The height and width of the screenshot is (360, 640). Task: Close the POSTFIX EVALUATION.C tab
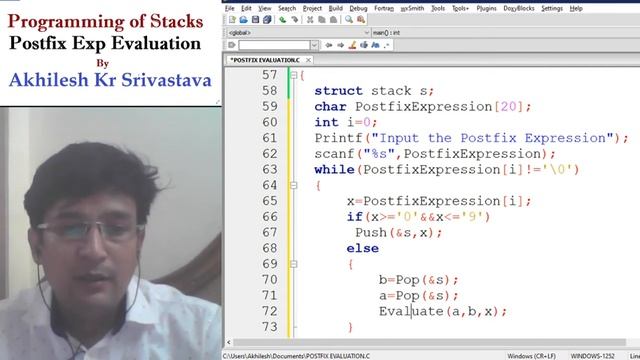(309, 60)
